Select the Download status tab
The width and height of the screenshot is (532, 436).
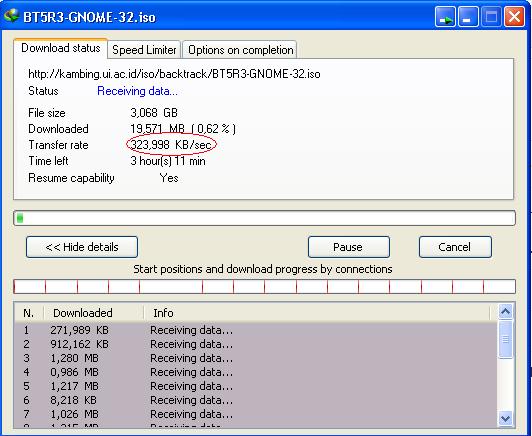[x=61, y=48]
